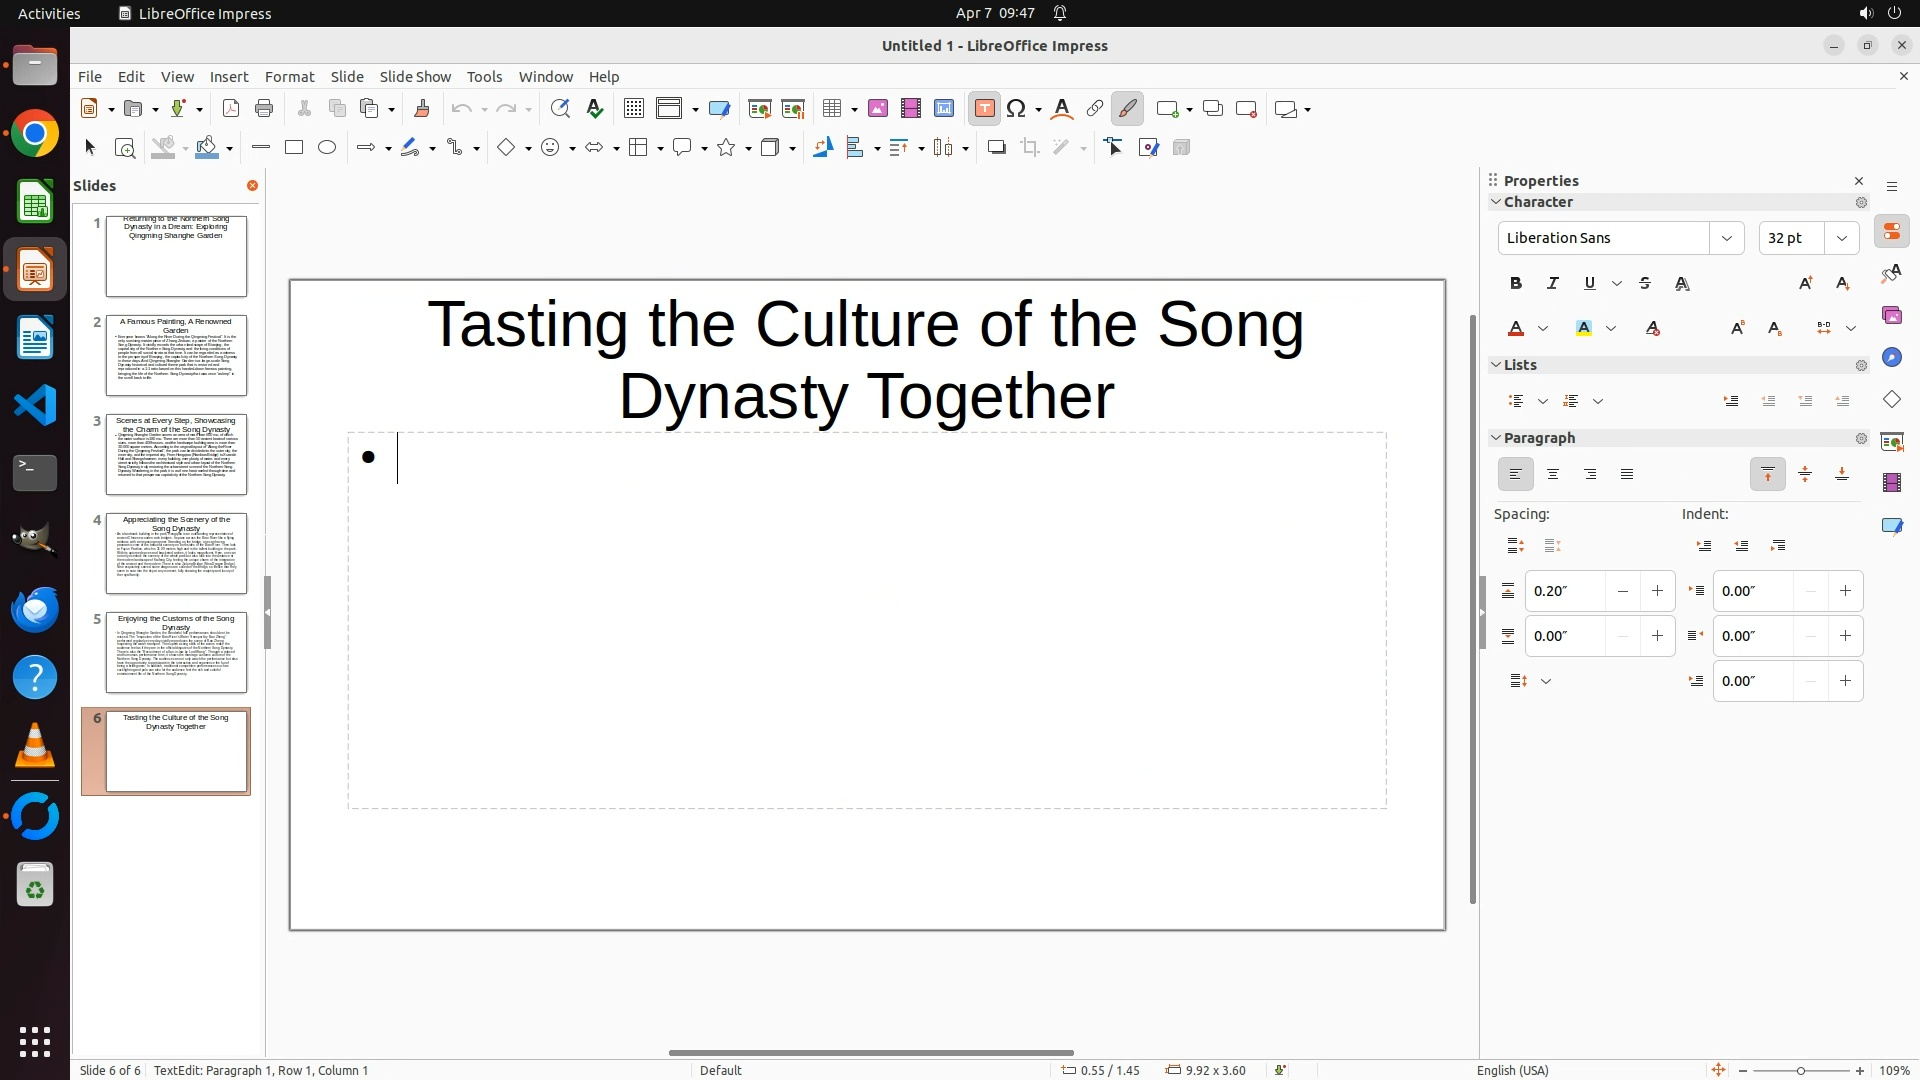The width and height of the screenshot is (1920, 1080).
Task: Open the font size dropdown
Action: 1842,238
